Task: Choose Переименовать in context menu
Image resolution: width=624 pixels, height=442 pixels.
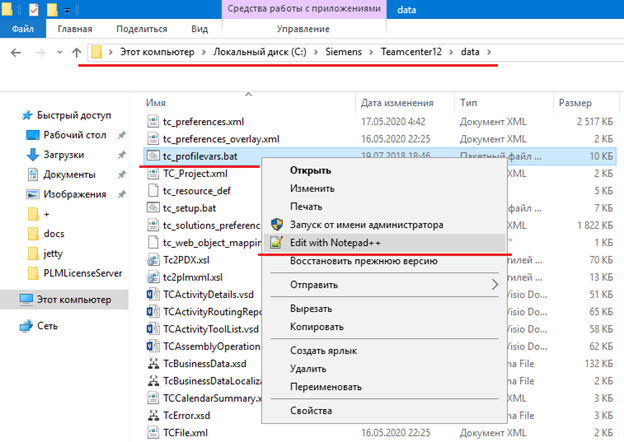Action: [x=326, y=387]
